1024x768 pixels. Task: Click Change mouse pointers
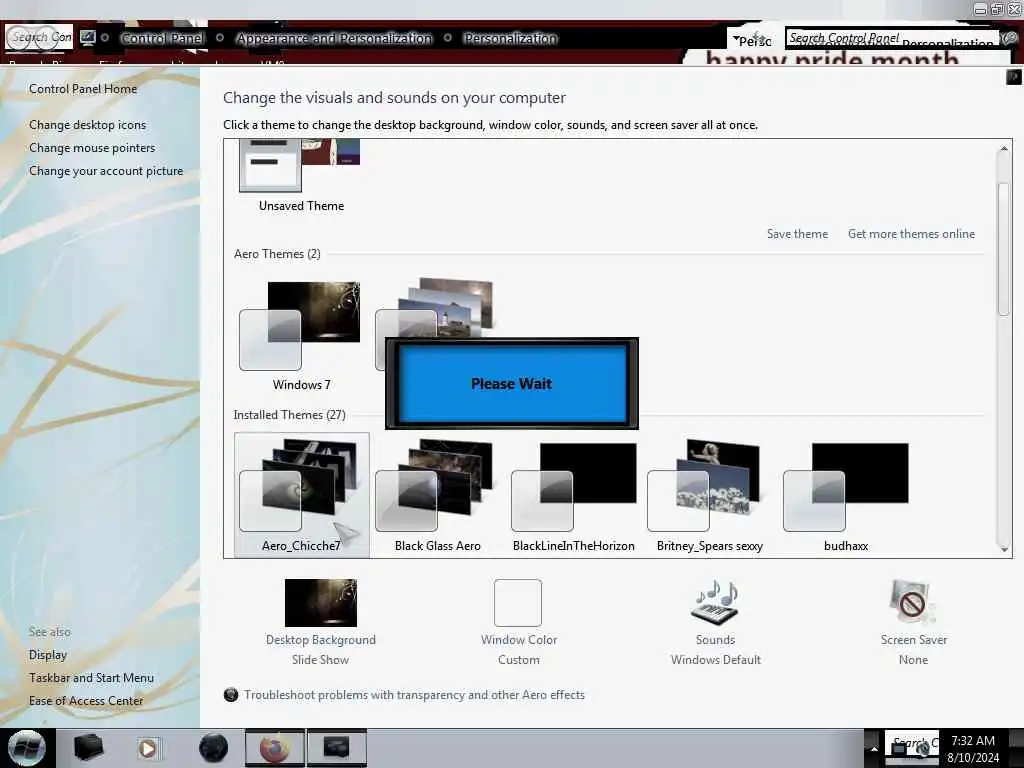(x=92, y=148)
